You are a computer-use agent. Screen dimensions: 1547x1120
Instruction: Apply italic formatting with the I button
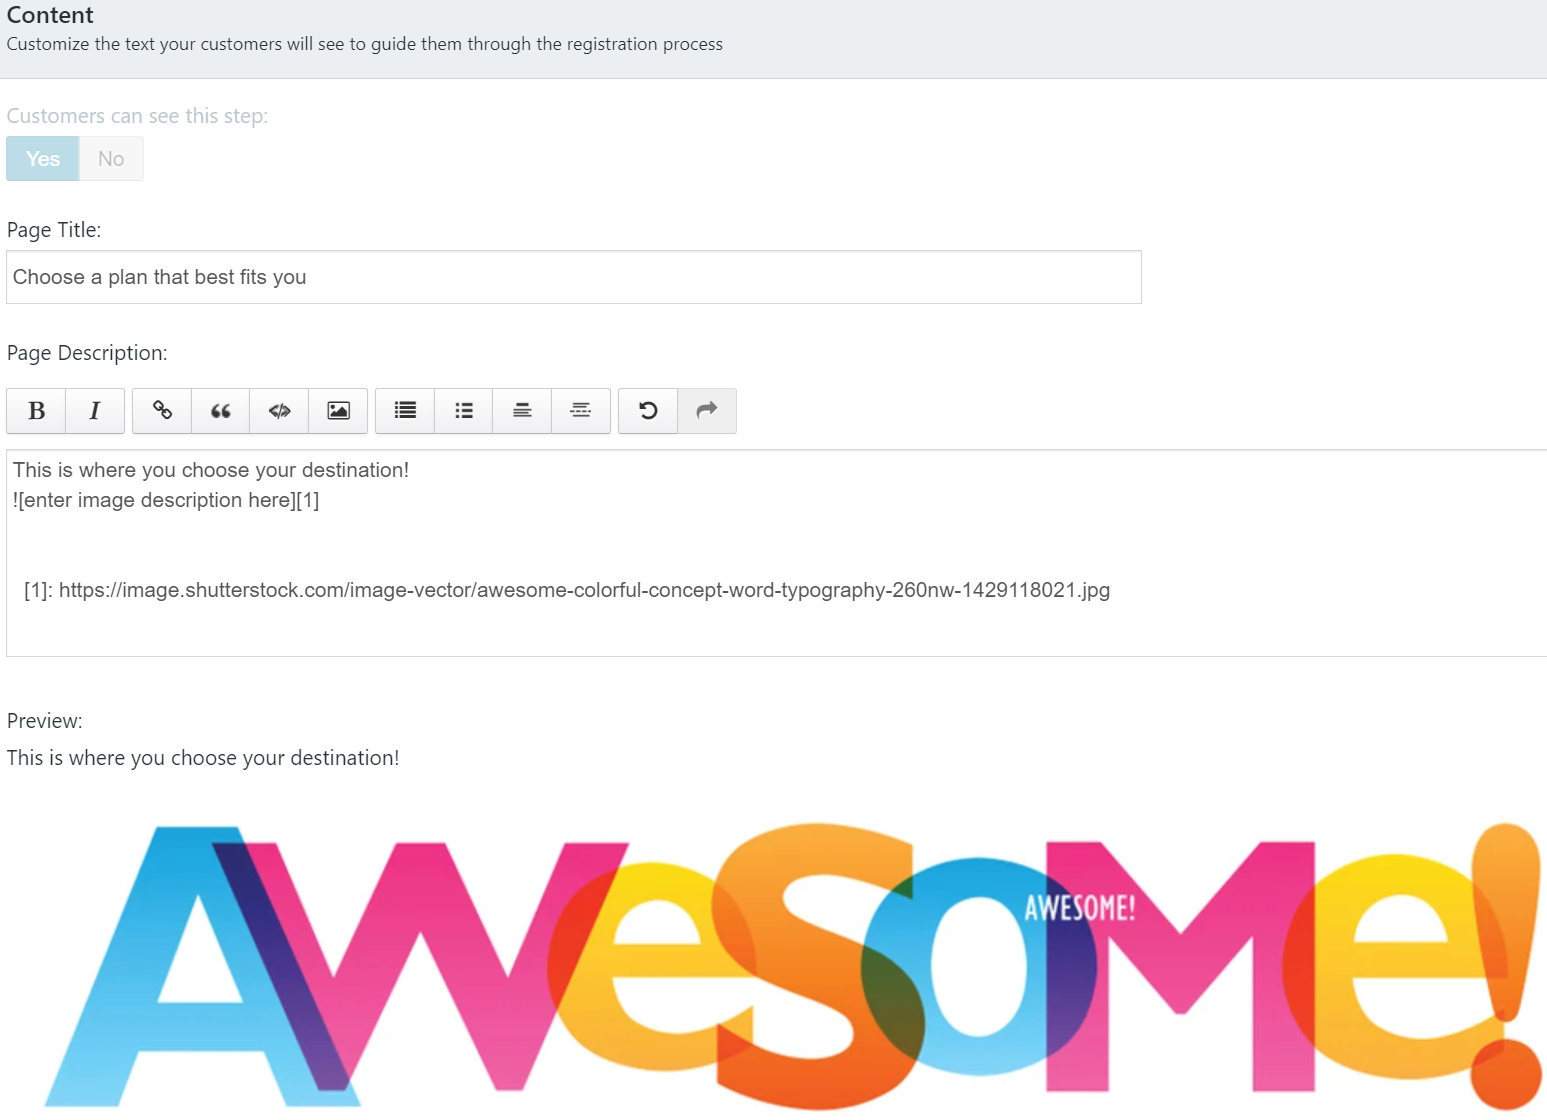coord(95,411)
